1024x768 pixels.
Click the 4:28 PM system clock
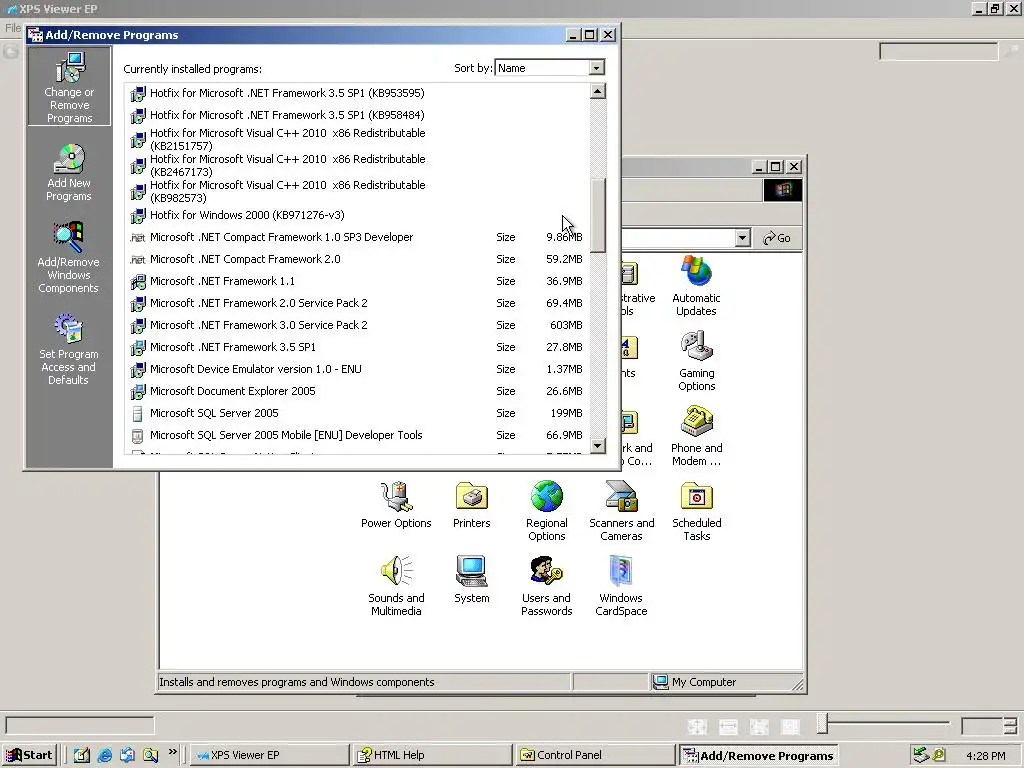pyautogui.click(x=985, y=756)
